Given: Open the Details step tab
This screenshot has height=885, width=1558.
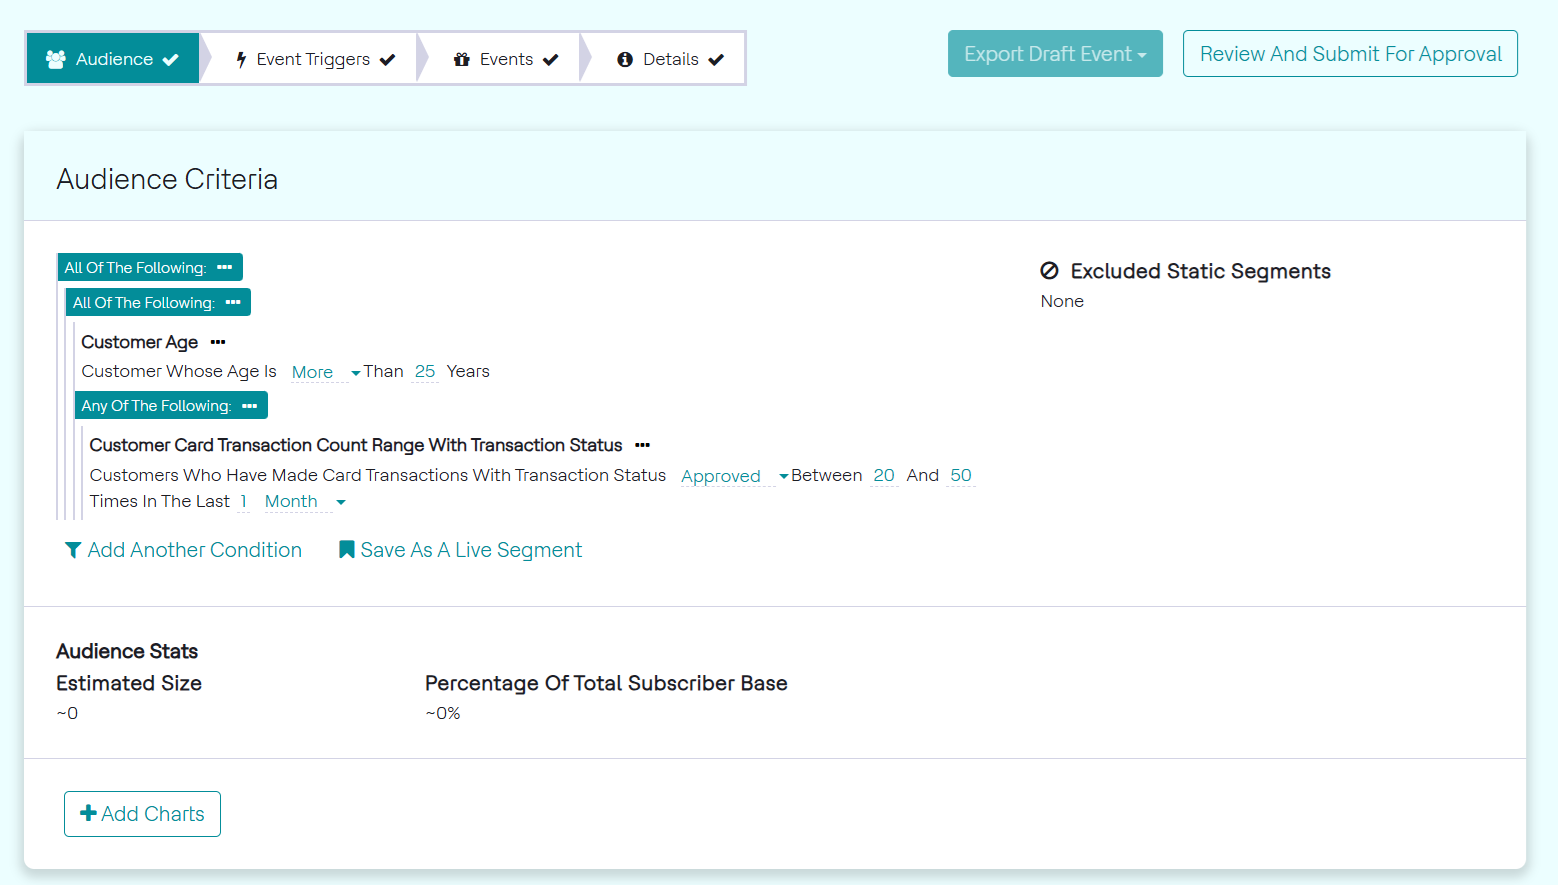Looking at the screenshot, I should tap(670, 59).
